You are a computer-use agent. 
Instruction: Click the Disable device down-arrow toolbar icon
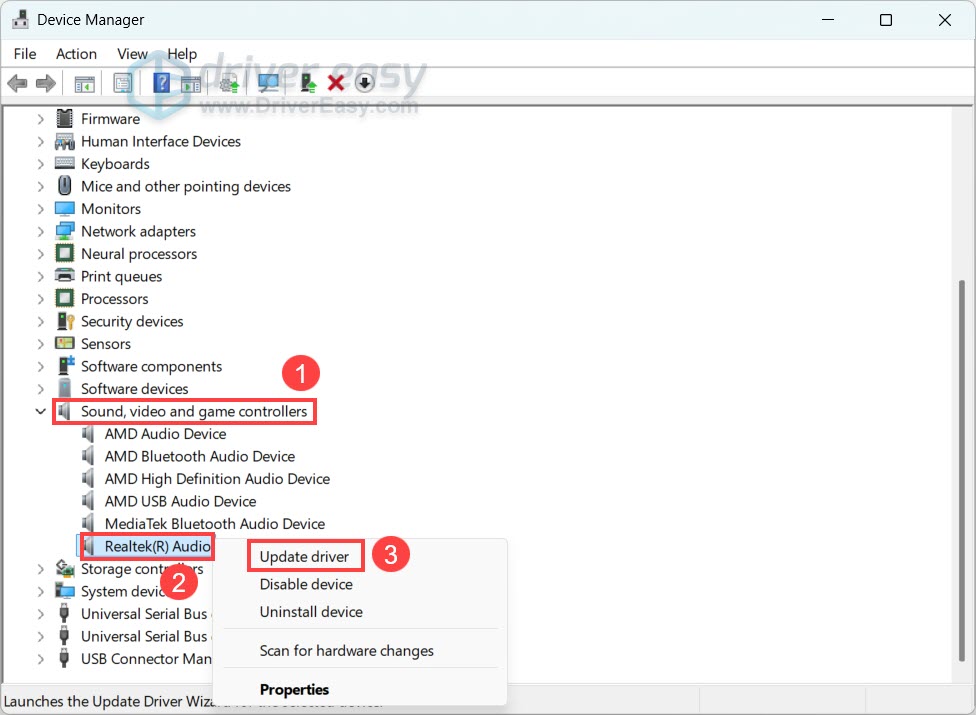365,82
